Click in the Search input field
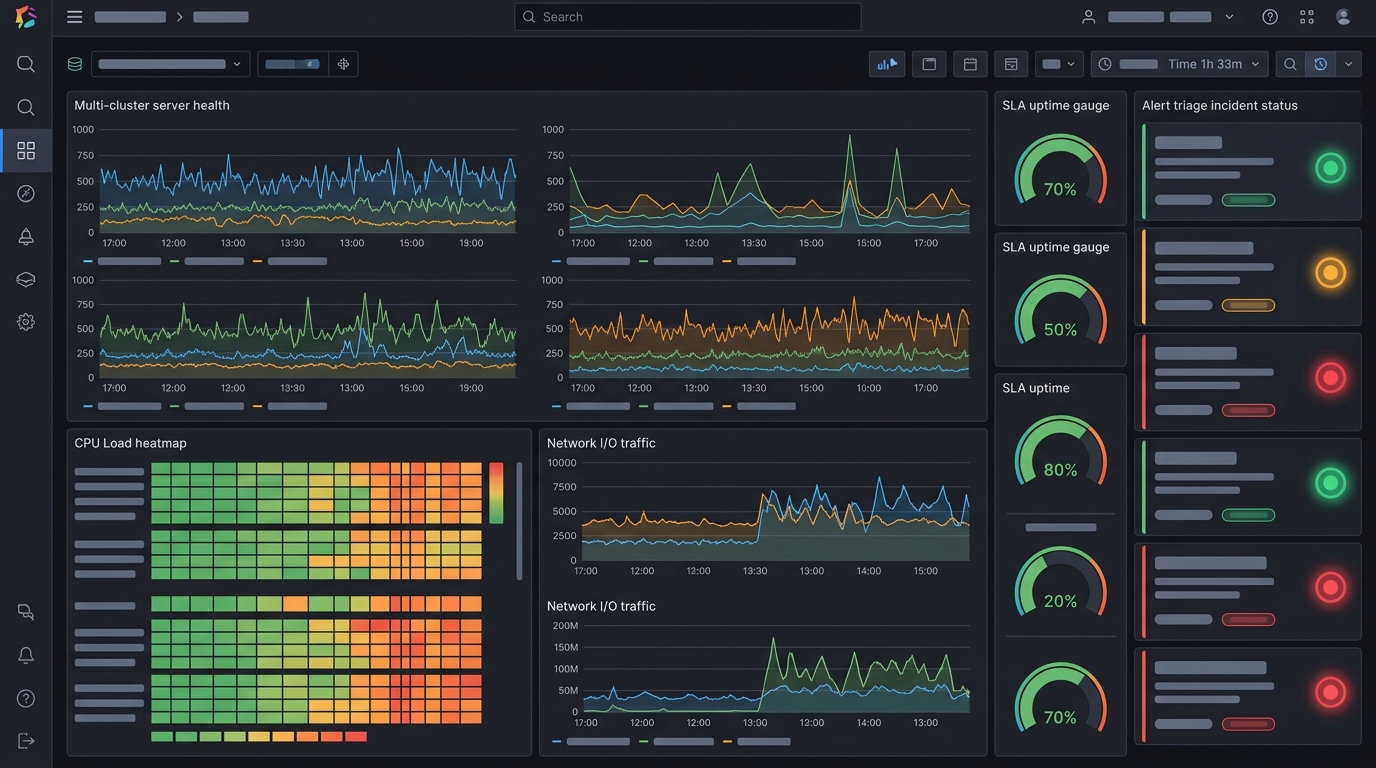Viewport: 1376px width, 768px height. click(x=687, y=17)
